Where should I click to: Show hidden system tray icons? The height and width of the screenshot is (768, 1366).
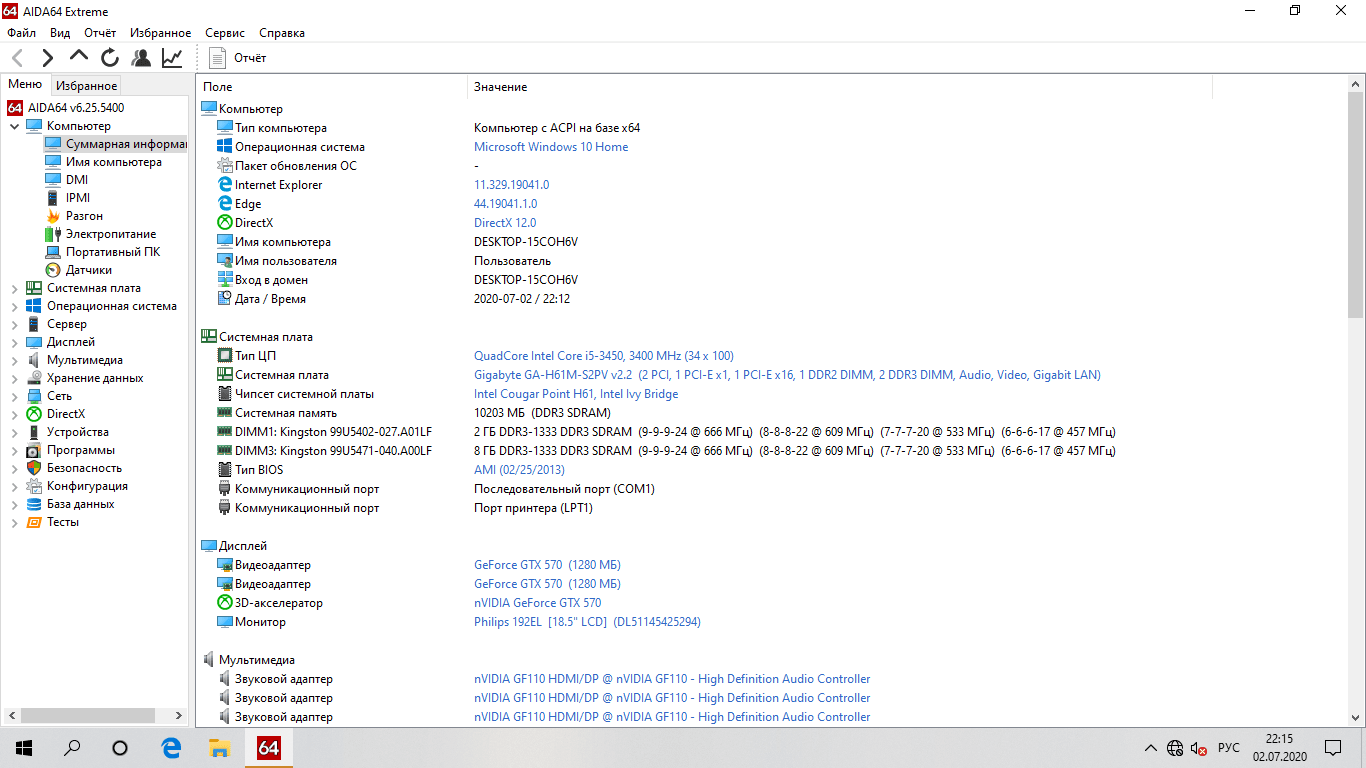click(1151, 748)
